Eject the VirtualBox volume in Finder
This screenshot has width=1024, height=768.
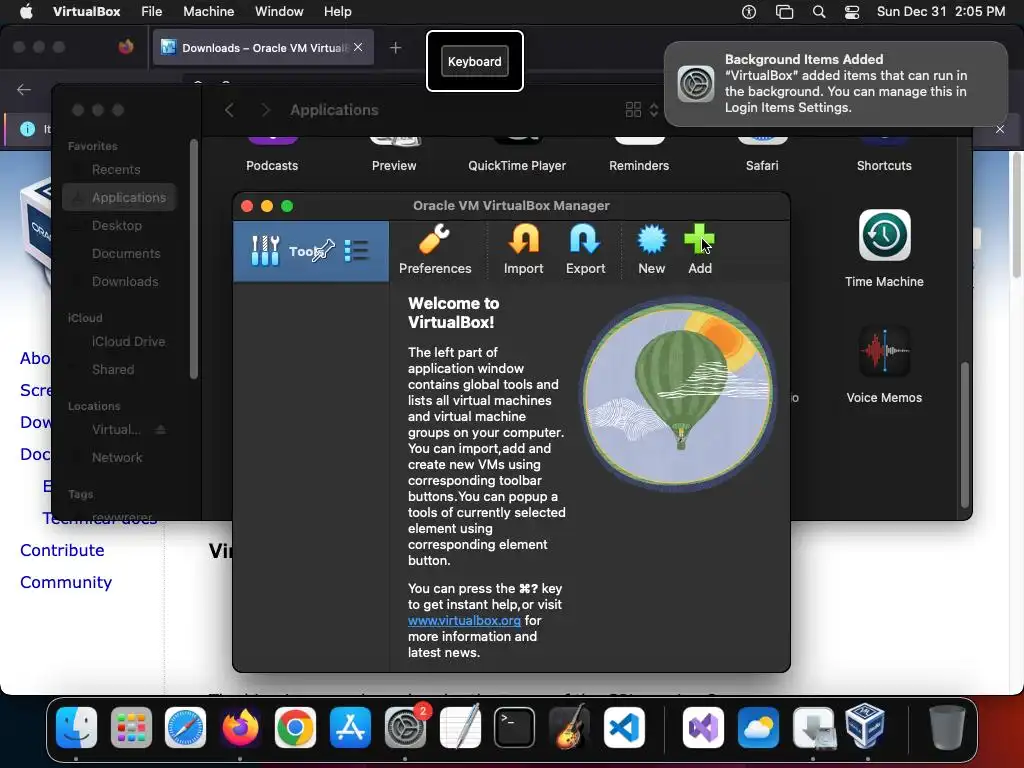(x=161, y=429)
